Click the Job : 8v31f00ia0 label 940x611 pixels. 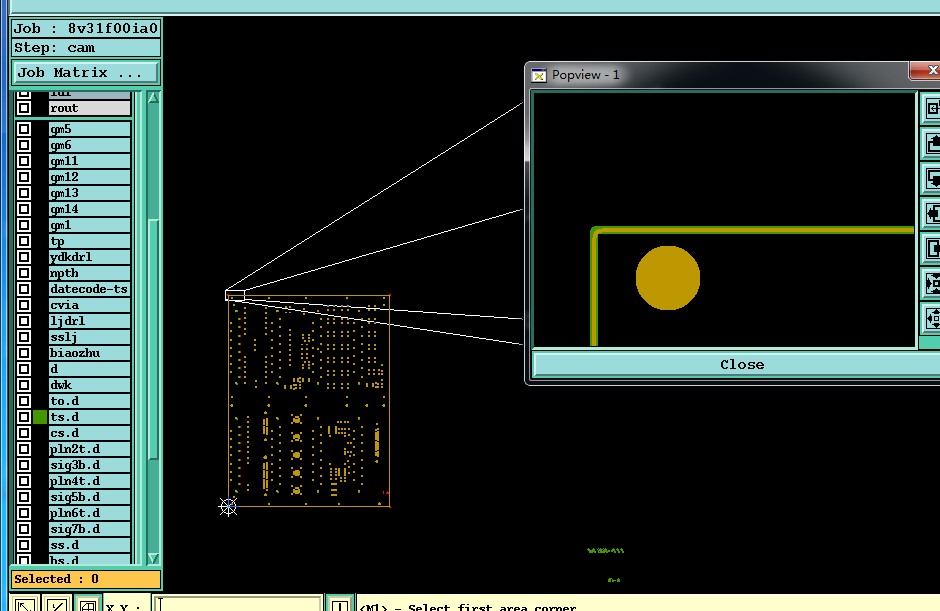(x=86, y=28)
